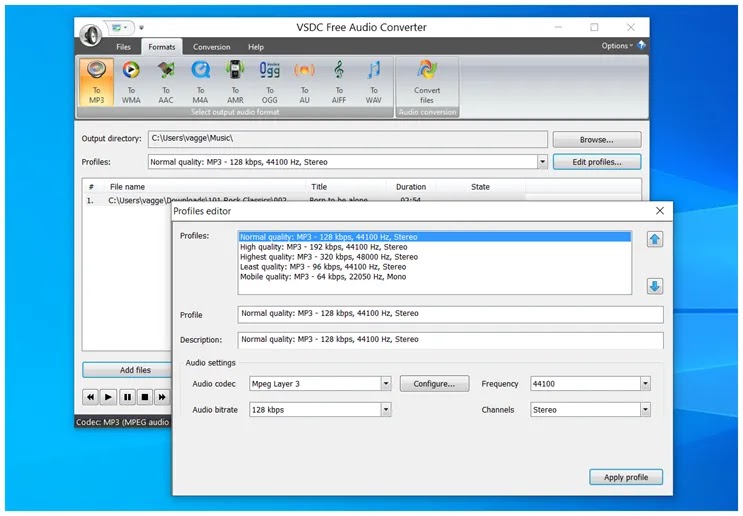
Task: Pause the audio playback
Action: tap(127, 397)
